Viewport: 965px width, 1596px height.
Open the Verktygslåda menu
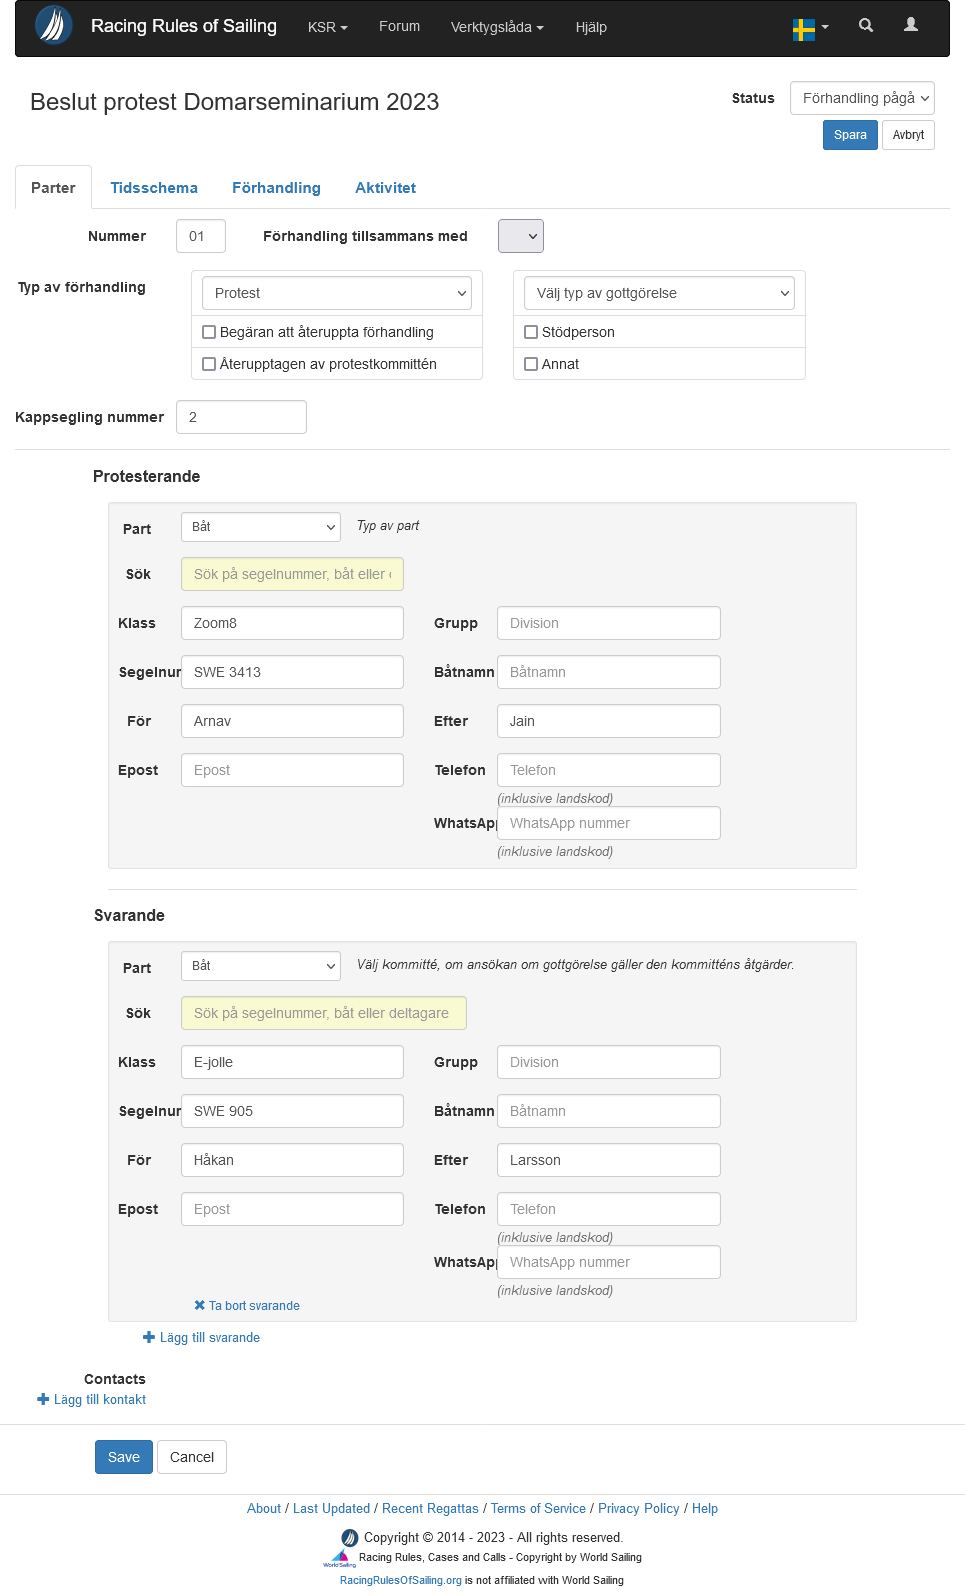point(496,27)
